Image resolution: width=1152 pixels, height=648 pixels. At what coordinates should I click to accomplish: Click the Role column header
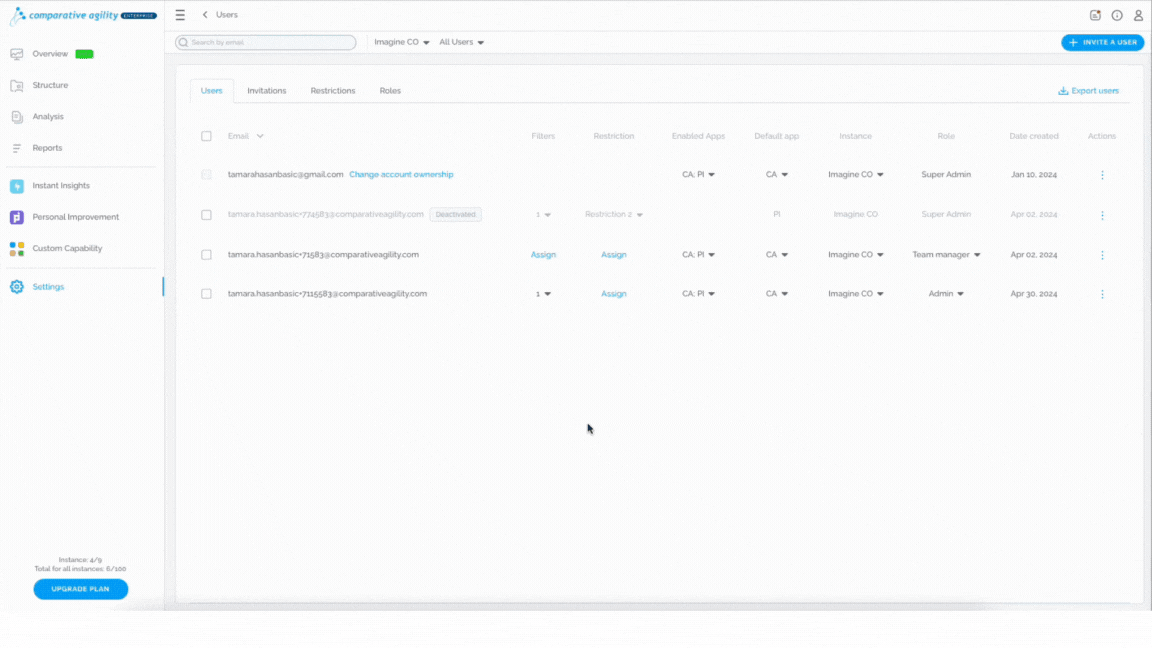click(x=946, y=137)
